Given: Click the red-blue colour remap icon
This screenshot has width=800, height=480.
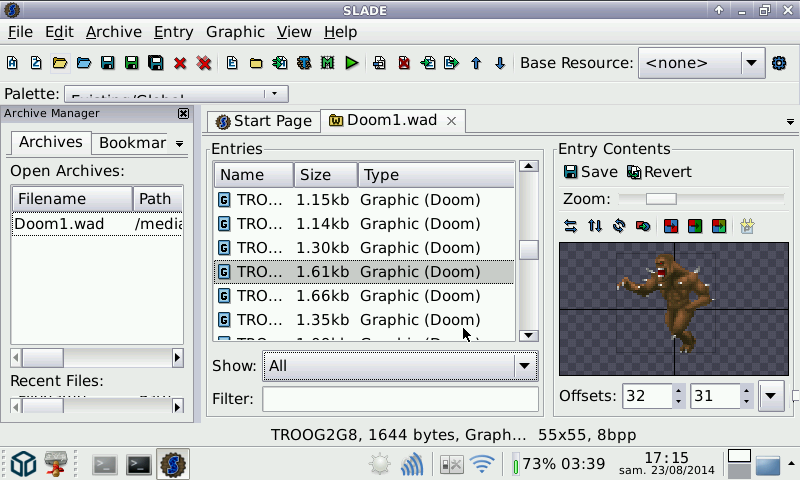Looking at the screenshot, I should point(671,225).
